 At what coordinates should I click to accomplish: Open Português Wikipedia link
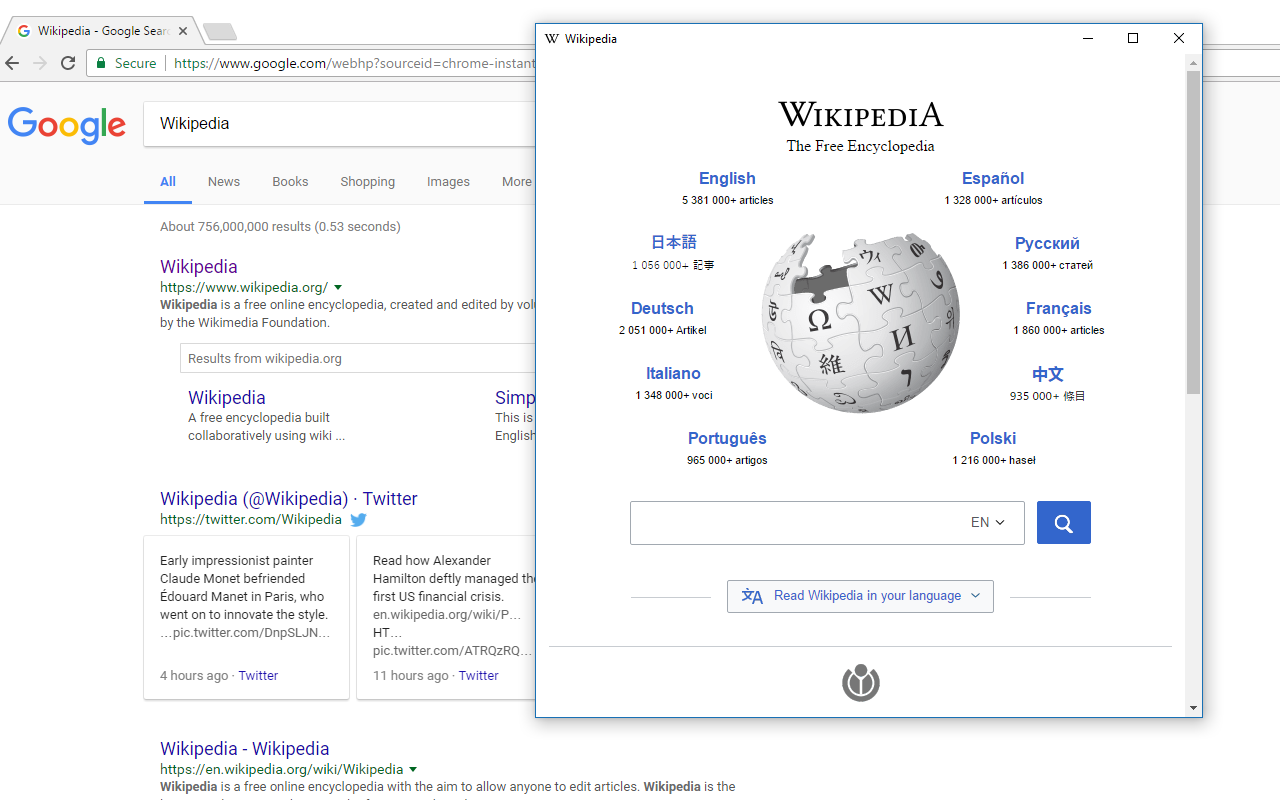(727, 439)
